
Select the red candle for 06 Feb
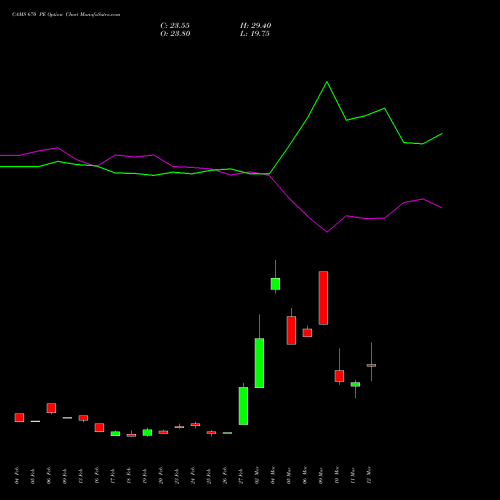click(x=51, y=408)
